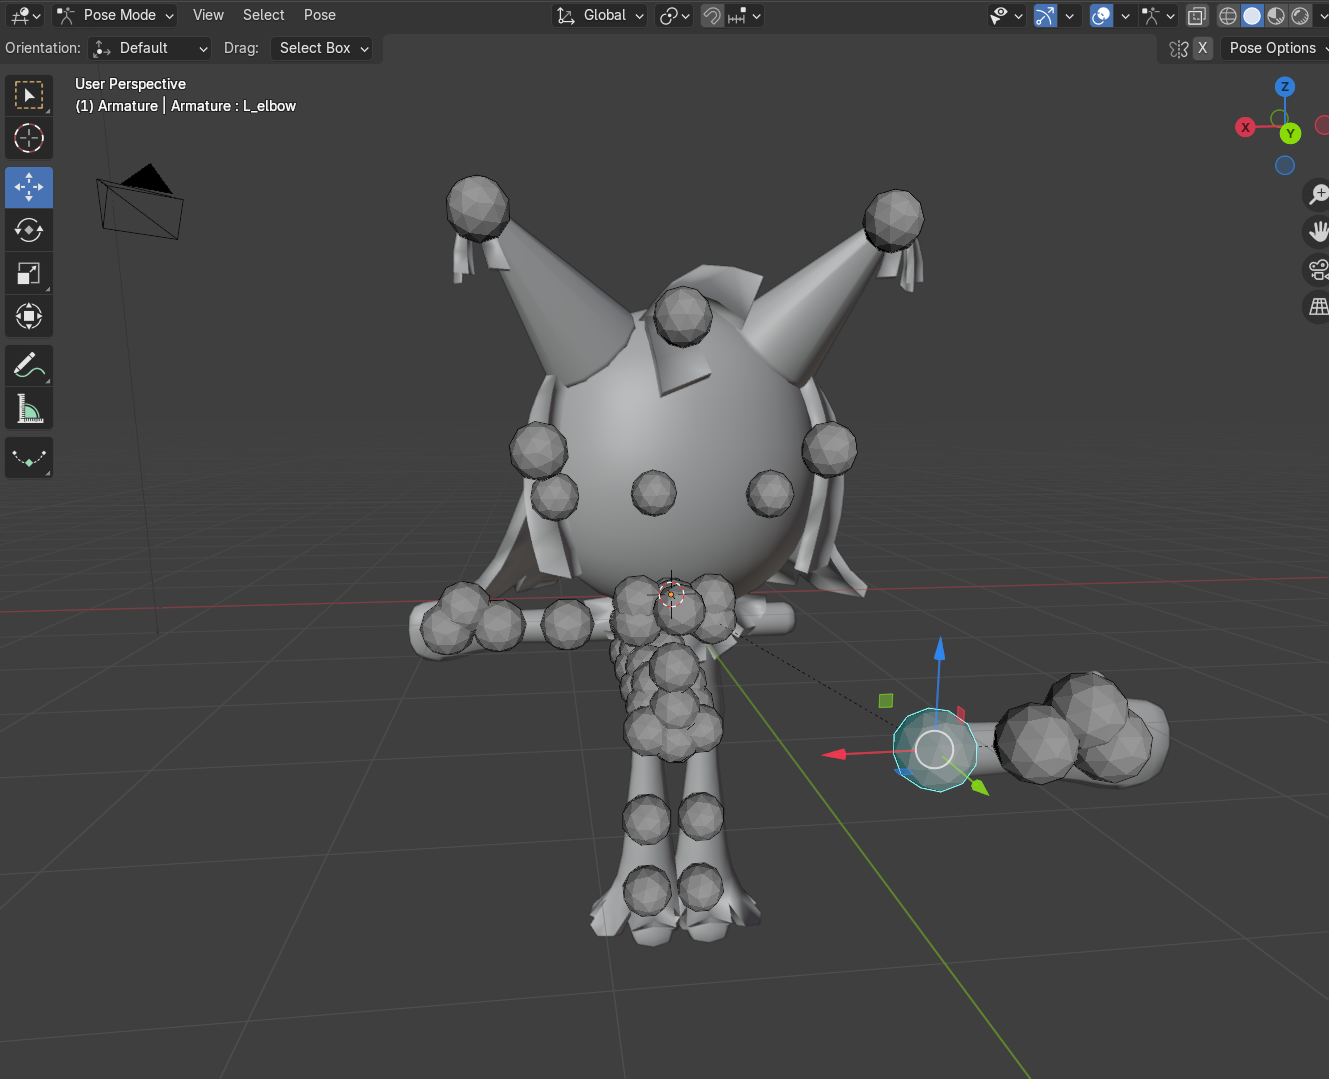This screenshot has width=1329, height=1079.
Task: Click the negative Y hollow green gizmo circle
Action: [x=1278, y=118]
